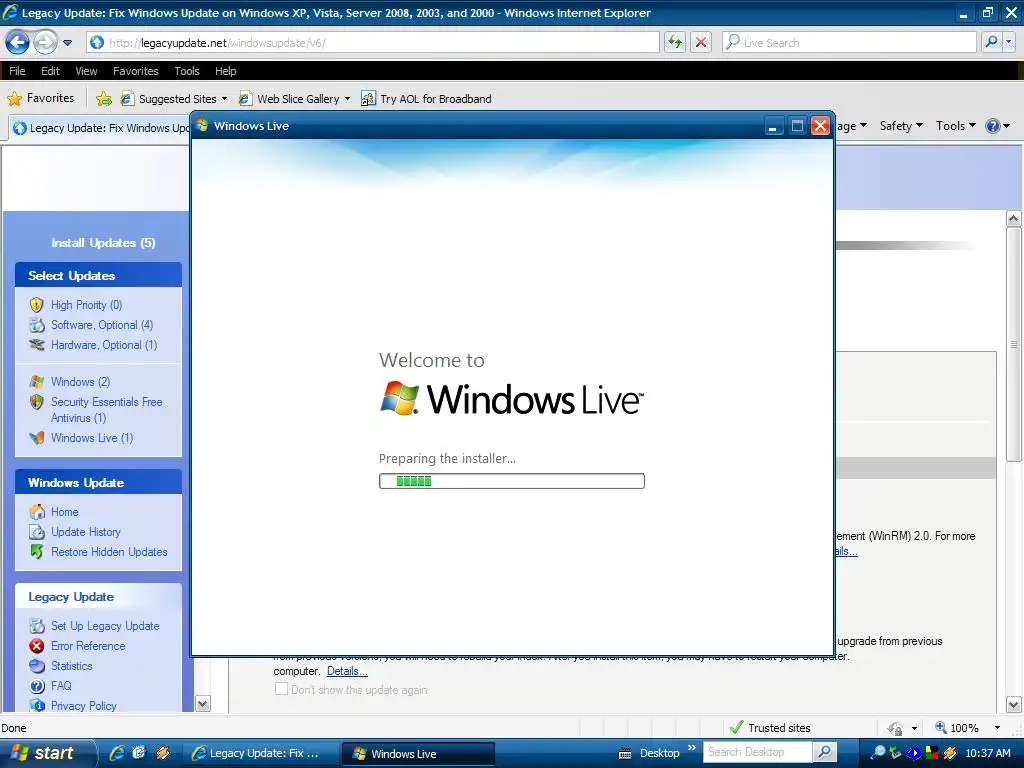Select Security Essentials Free Antivirus (1)
This screenshot has width=1024, height=768.
pyautogui.click(x=106, y=409)
